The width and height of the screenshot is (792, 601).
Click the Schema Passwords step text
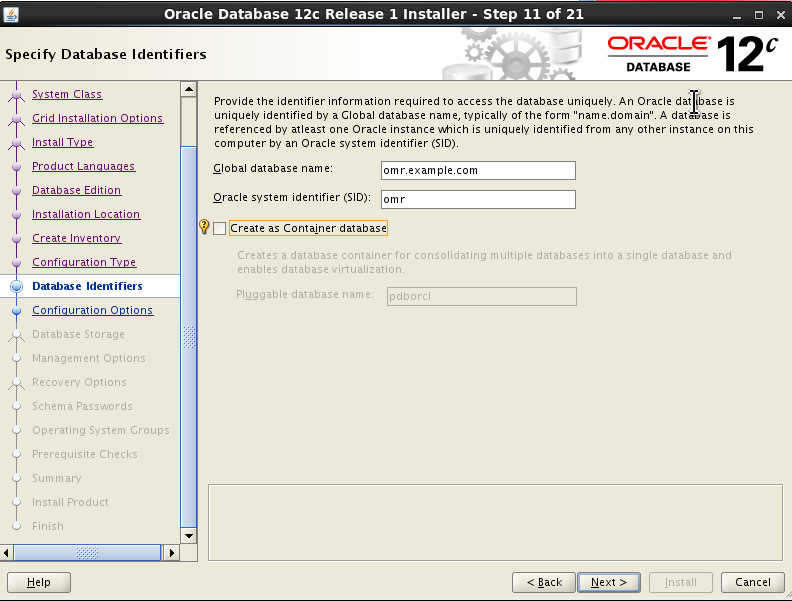click(x=82, y=406)
